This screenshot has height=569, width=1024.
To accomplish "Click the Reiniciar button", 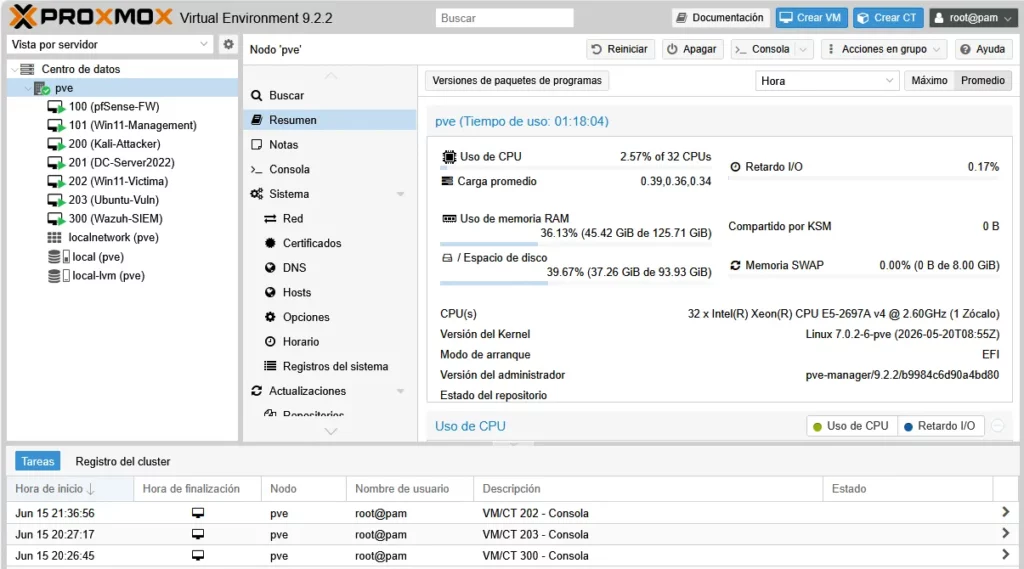I will (620, 50).
